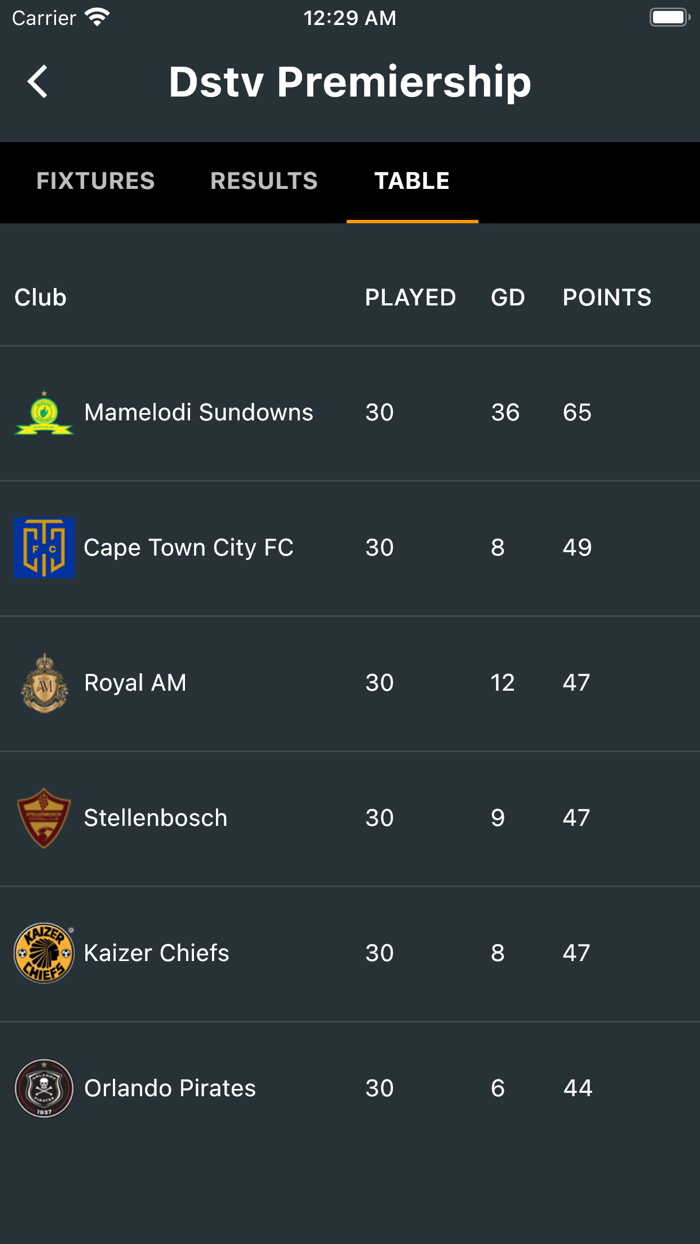700x1244 pixels.
Task: Open Orlando Pirates from the standings
Action: click(169, 1088)
